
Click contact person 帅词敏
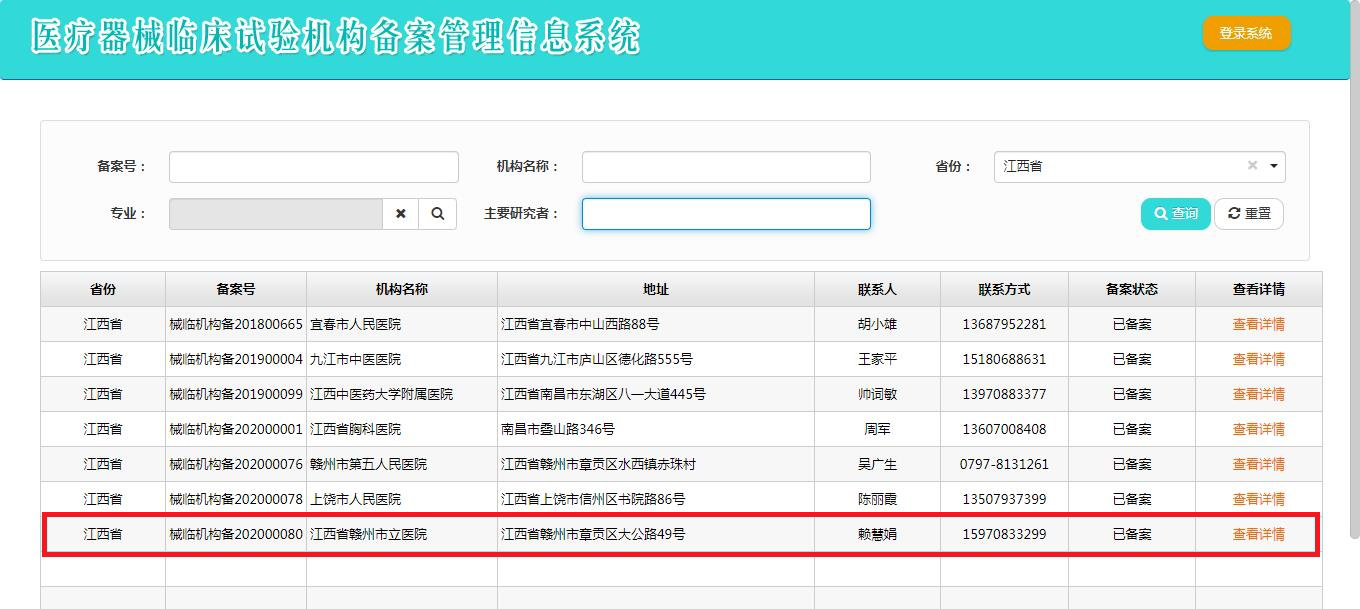[877, 394]
